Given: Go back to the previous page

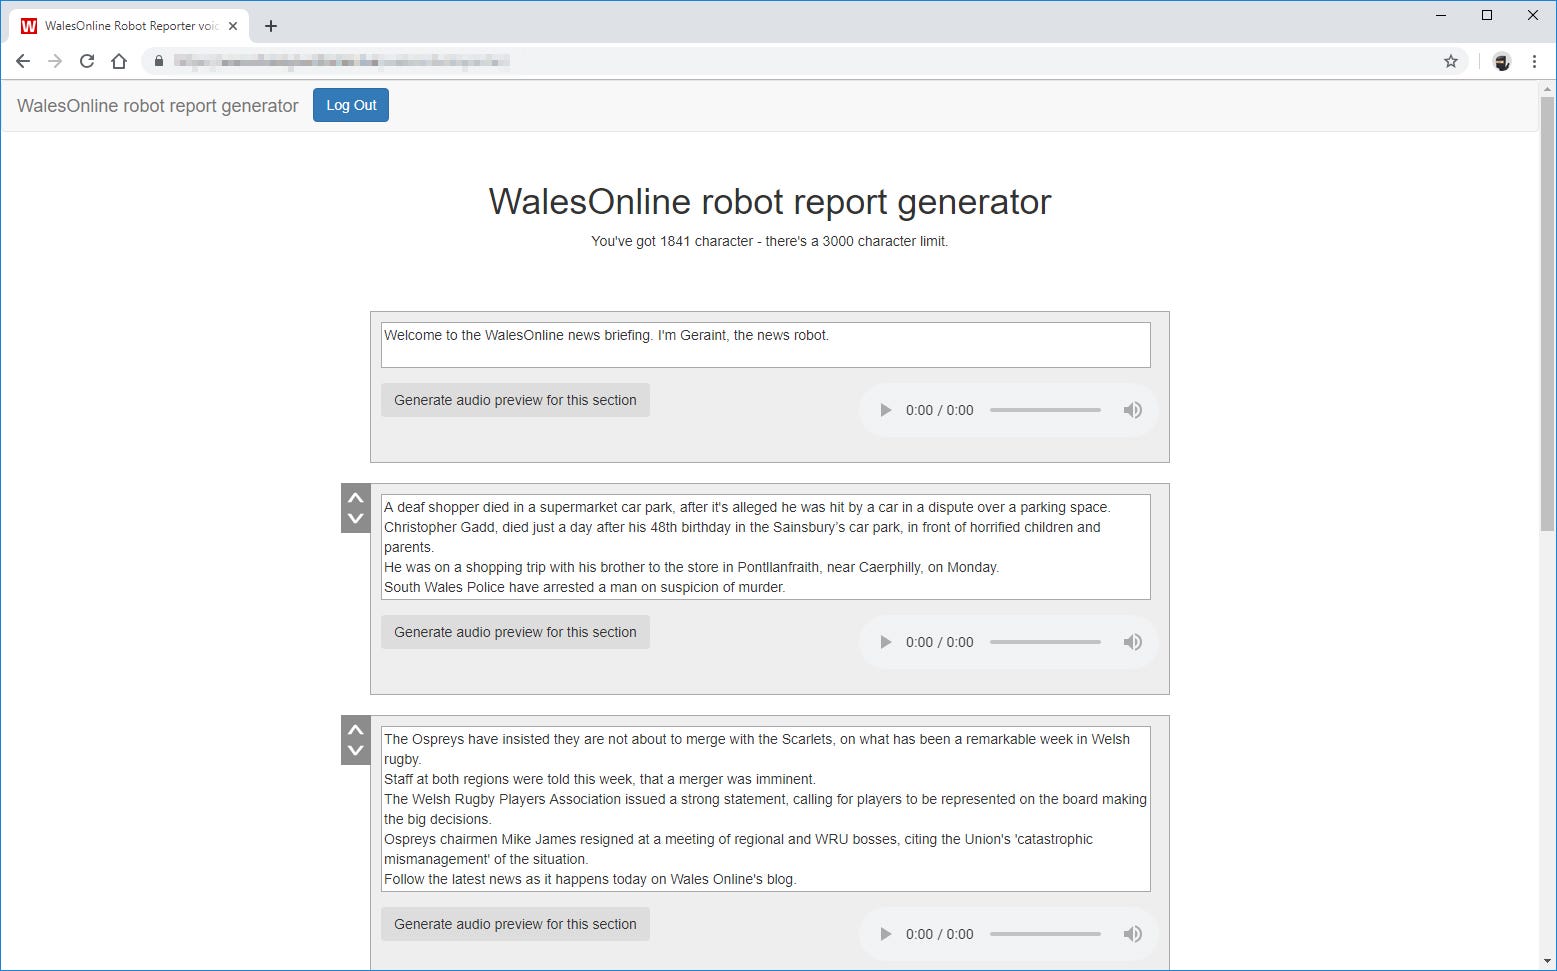Looking at the screenshot, I should 23,61.
